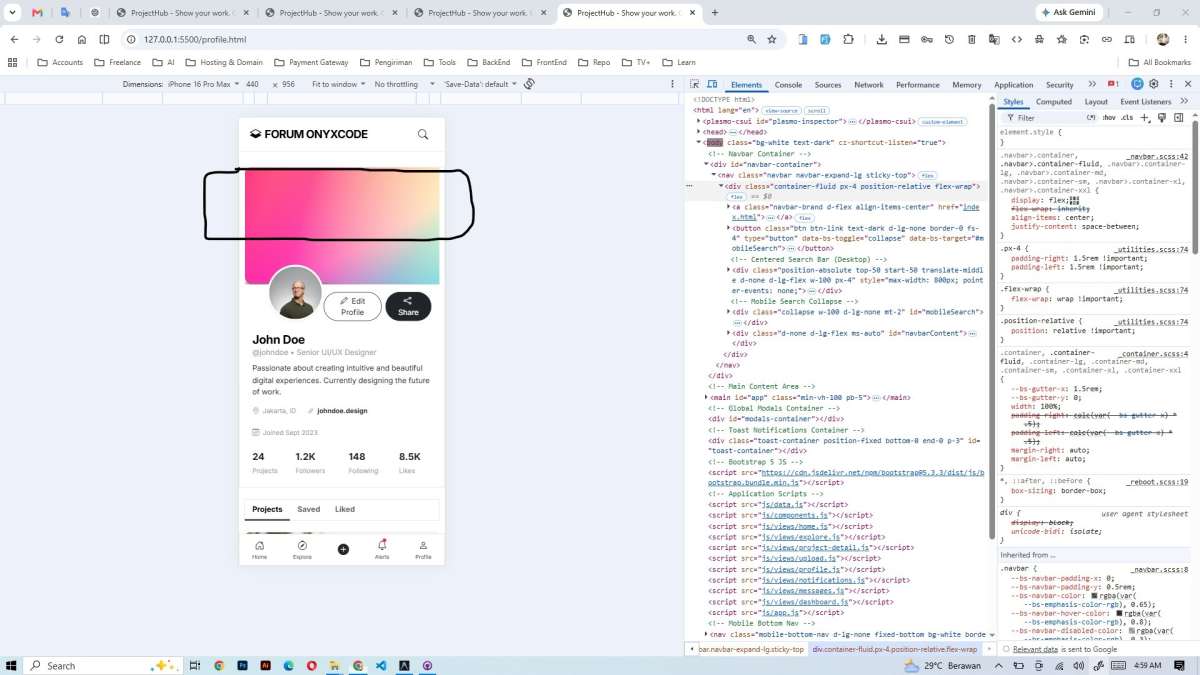This screenshot has height=675, width=1200.
Task: Click the color swatch for --bs-navbar-hover-color
Action: click(x=1120, y=613)
